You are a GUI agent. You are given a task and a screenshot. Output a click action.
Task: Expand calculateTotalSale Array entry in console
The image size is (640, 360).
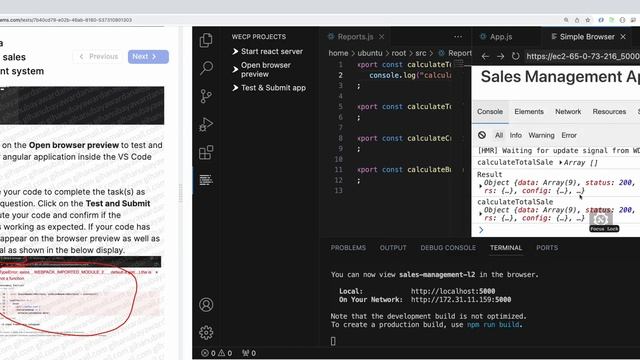pos(560,163)
